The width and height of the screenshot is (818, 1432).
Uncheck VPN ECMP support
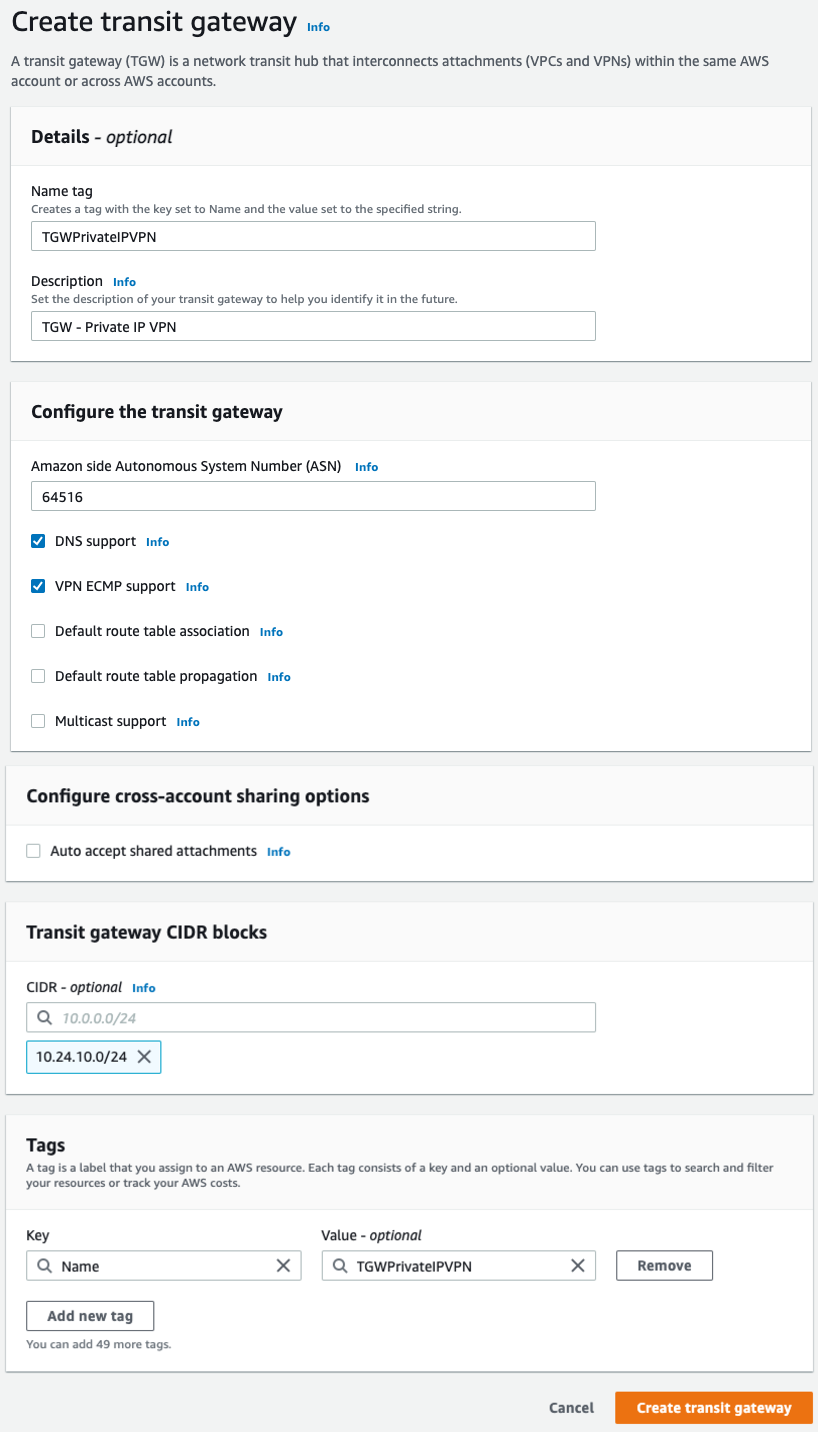click(38, 586)
